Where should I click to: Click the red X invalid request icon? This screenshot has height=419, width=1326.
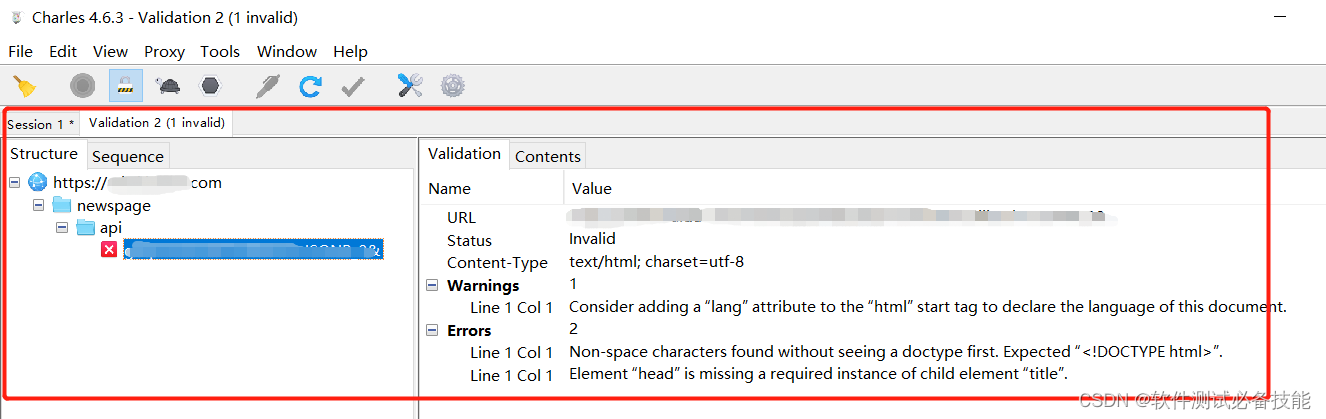point(109,249)
